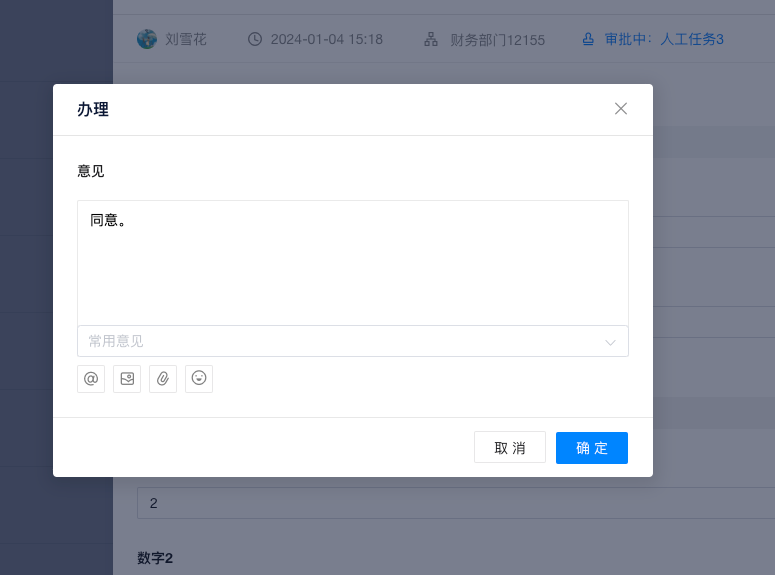Screen dimensions: 775x575
Task: Click the paperclip attachment icon
Action: 163,379
